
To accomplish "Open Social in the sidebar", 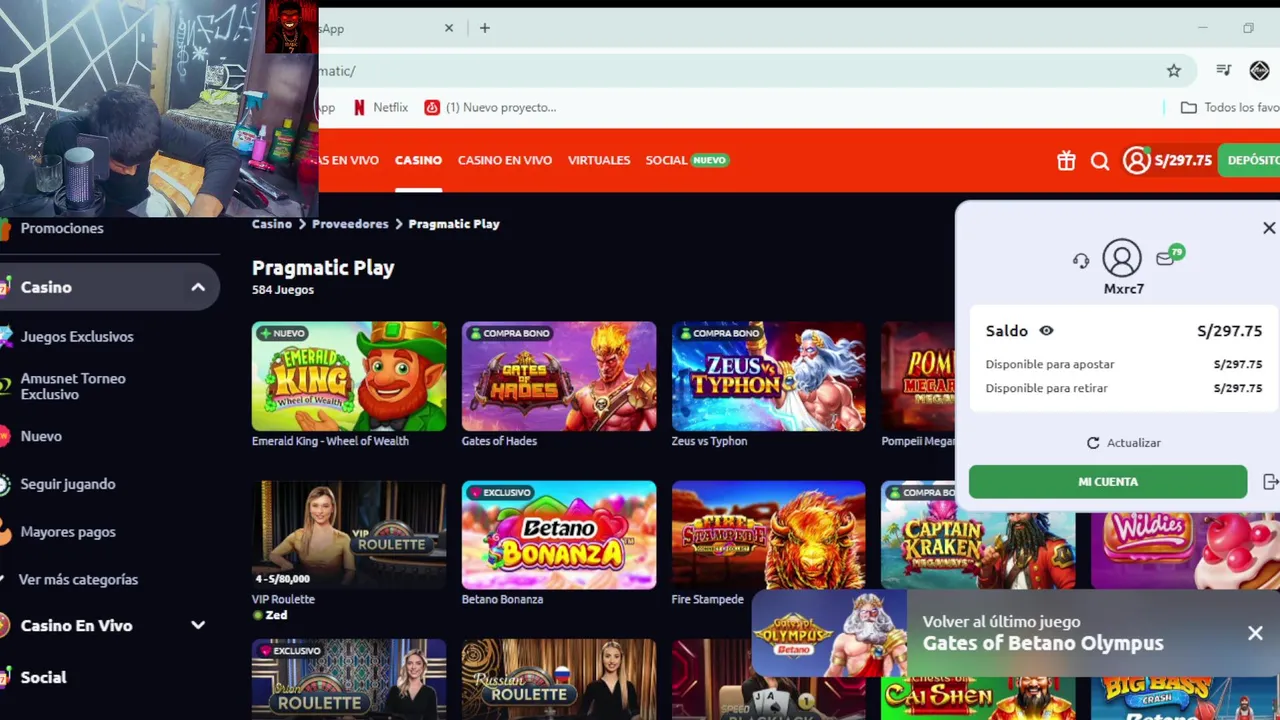I will [43, 677].
